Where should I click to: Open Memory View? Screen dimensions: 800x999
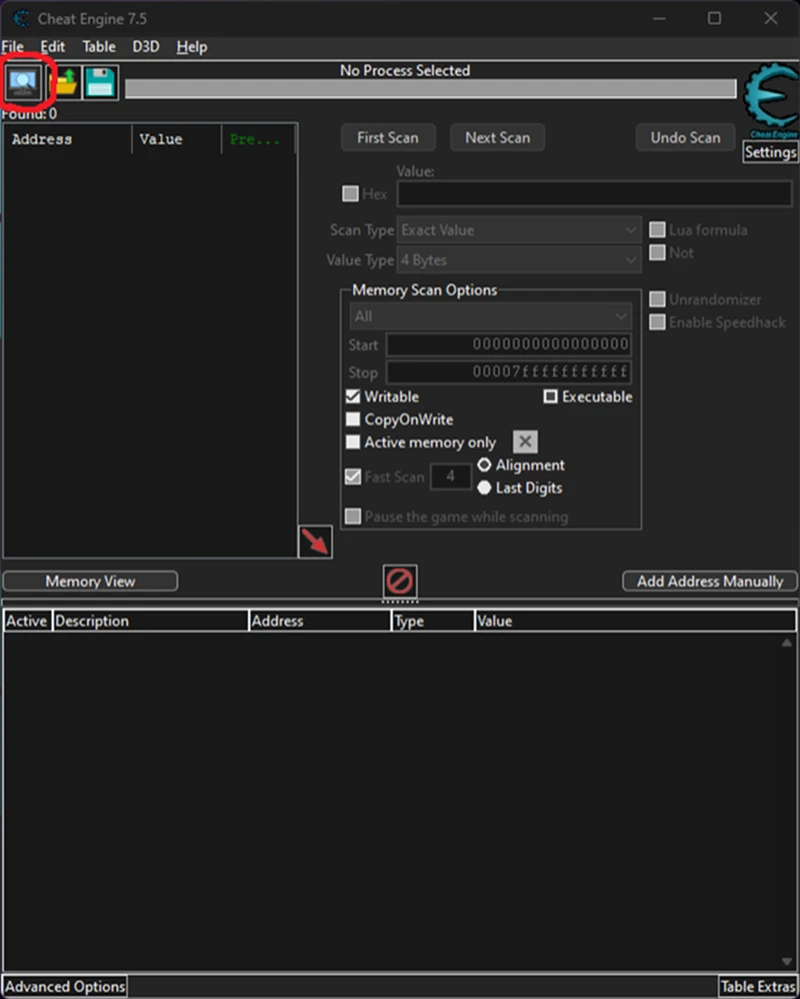coord(90,581)
